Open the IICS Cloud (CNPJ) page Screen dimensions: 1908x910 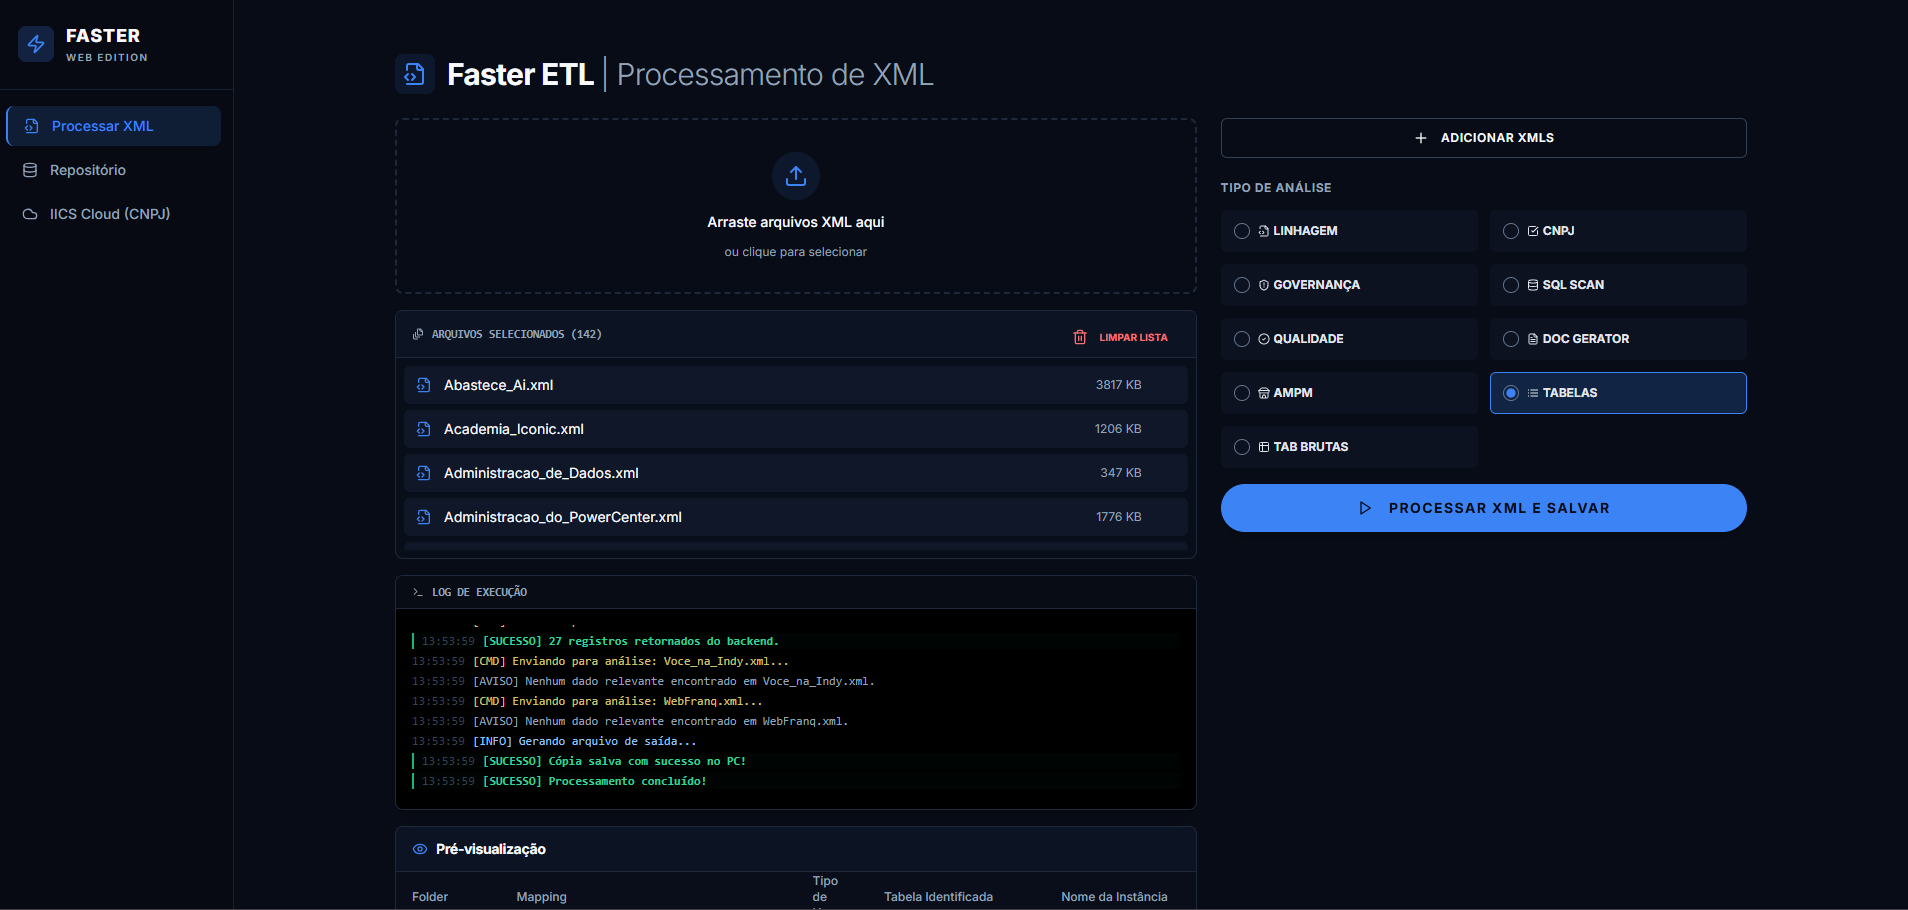pos(114,214)
